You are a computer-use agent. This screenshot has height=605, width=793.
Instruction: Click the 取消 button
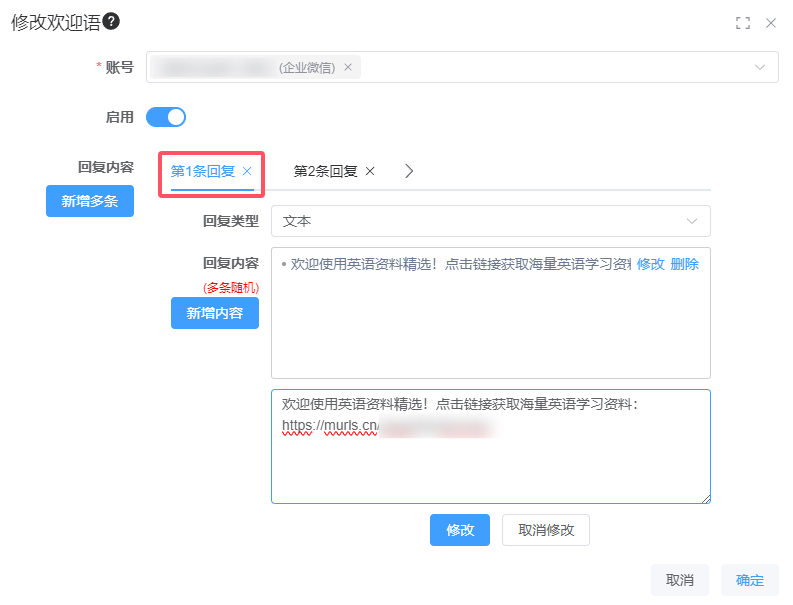click(x=680, y=580)
